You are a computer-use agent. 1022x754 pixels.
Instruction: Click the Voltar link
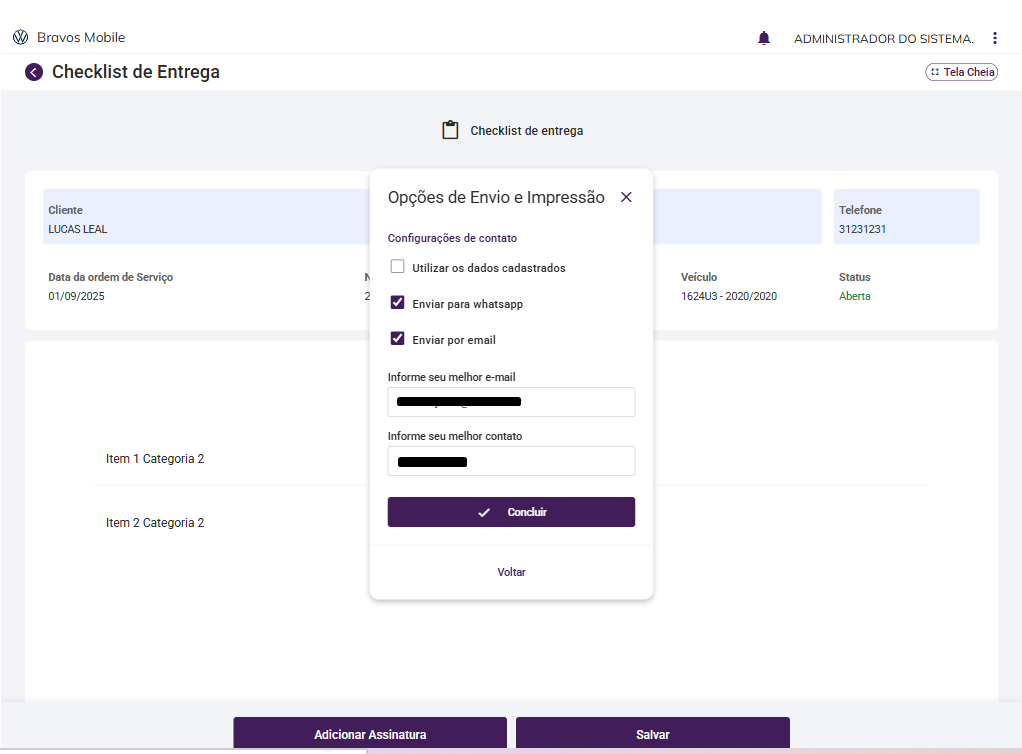pyautogui.click(x=511, y=572)
